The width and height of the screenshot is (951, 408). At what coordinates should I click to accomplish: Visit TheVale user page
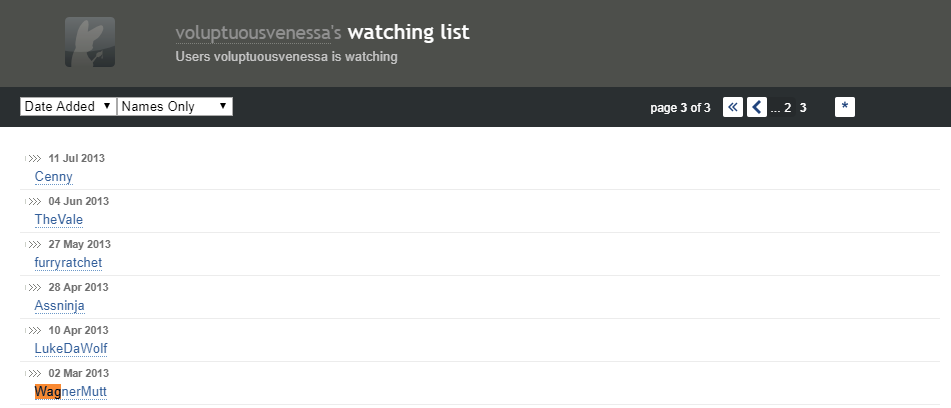point(59,220)
